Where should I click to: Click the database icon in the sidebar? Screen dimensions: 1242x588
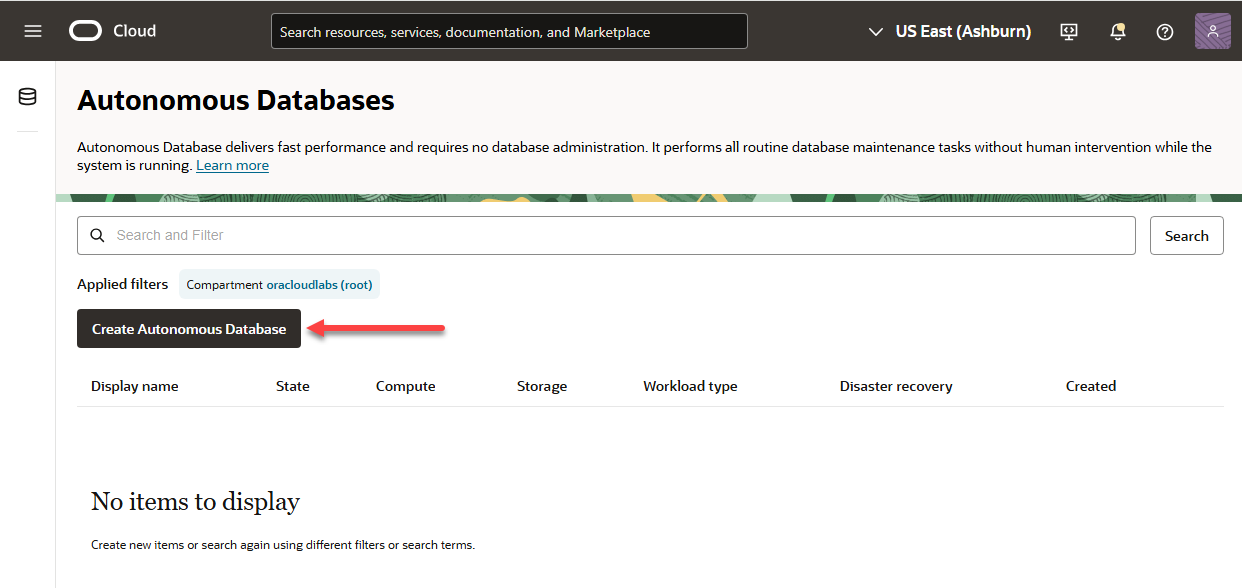click(28, 97)
